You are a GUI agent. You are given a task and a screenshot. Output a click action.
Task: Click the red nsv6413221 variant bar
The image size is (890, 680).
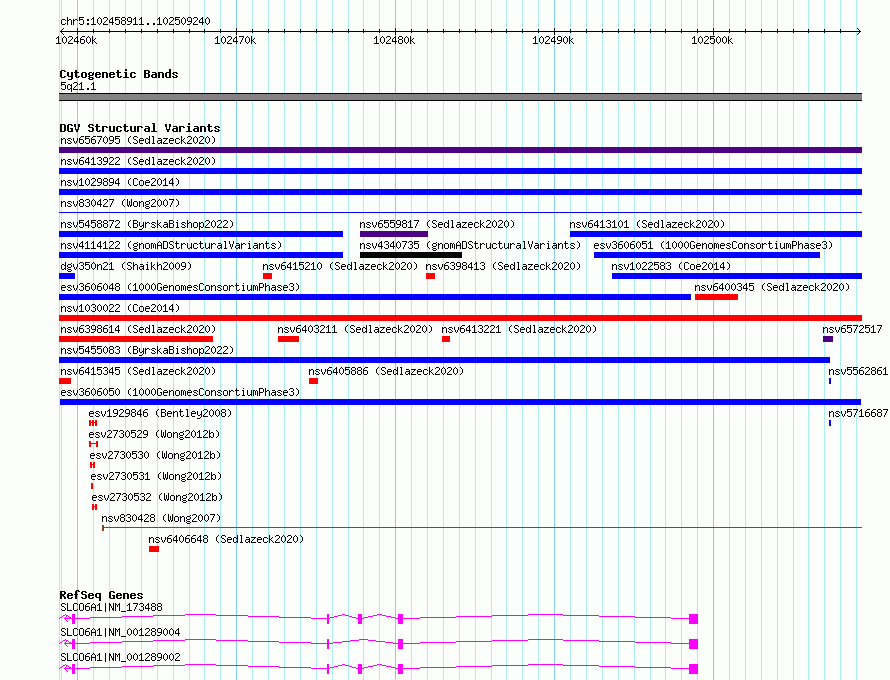coord(446,339)
